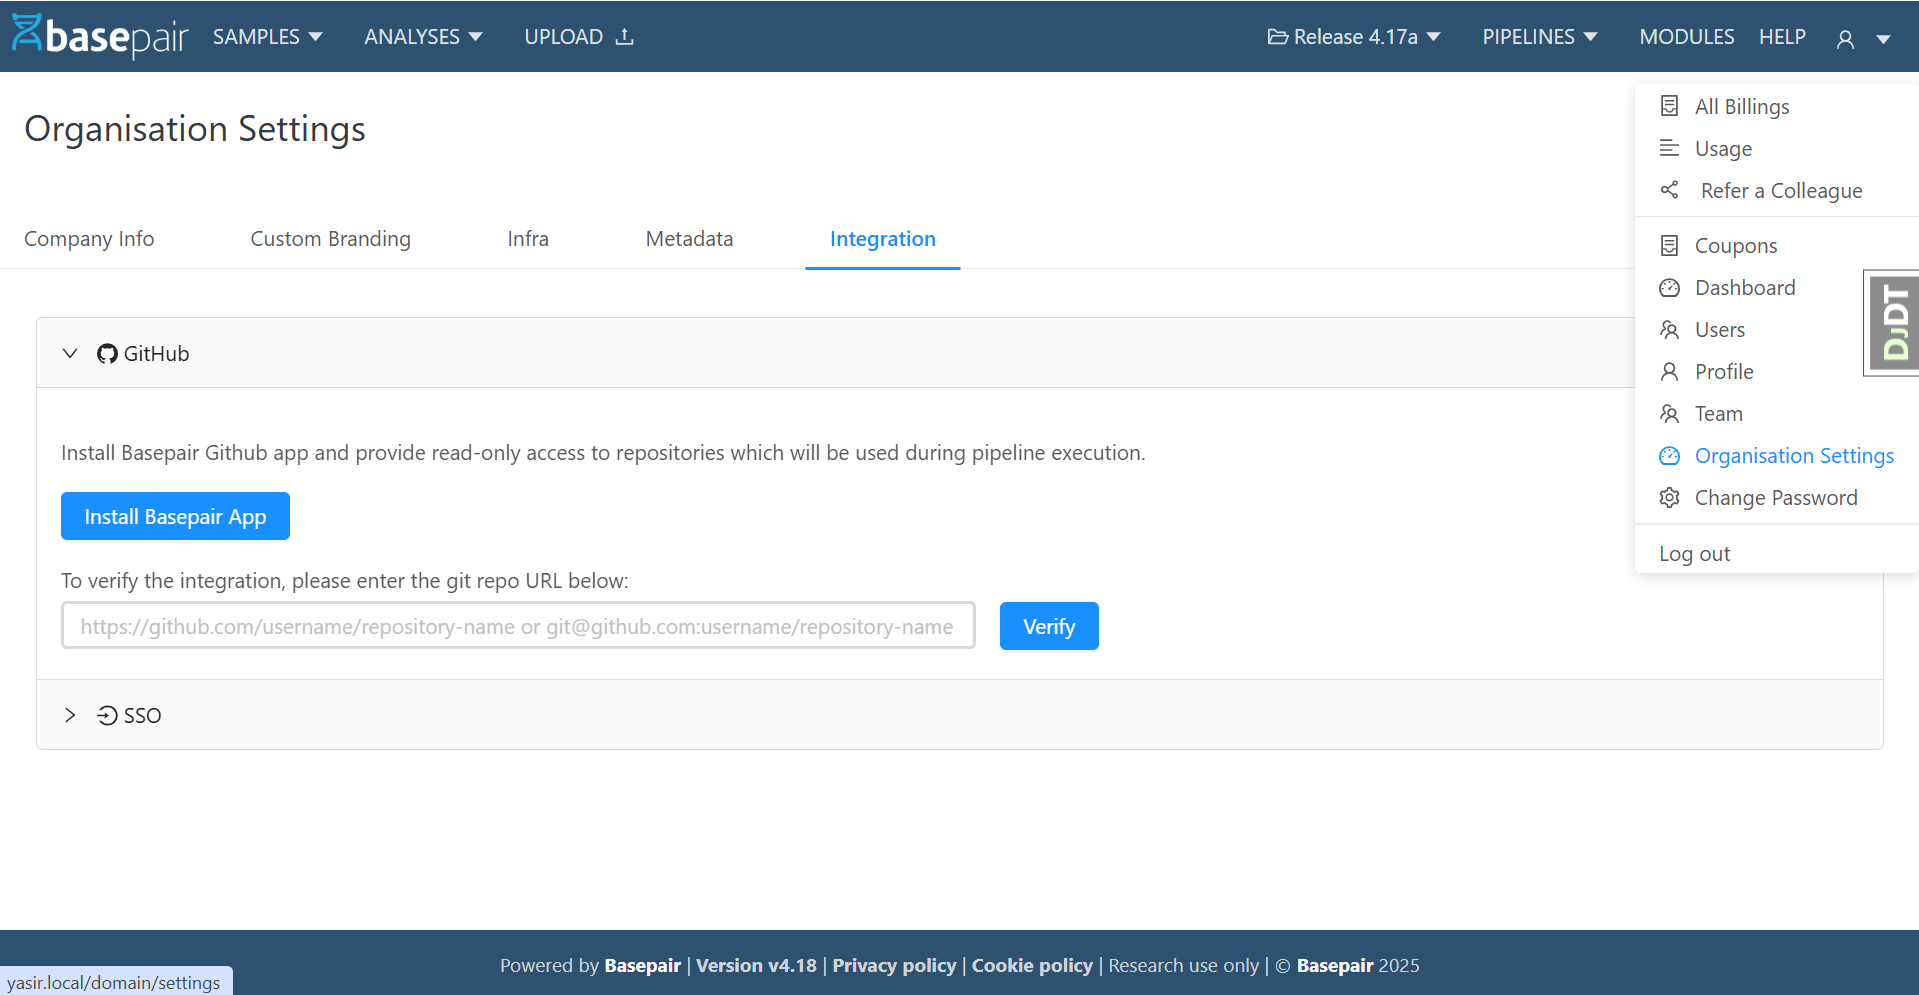Click the Refer a Colleague share icon

(1669, 190)
